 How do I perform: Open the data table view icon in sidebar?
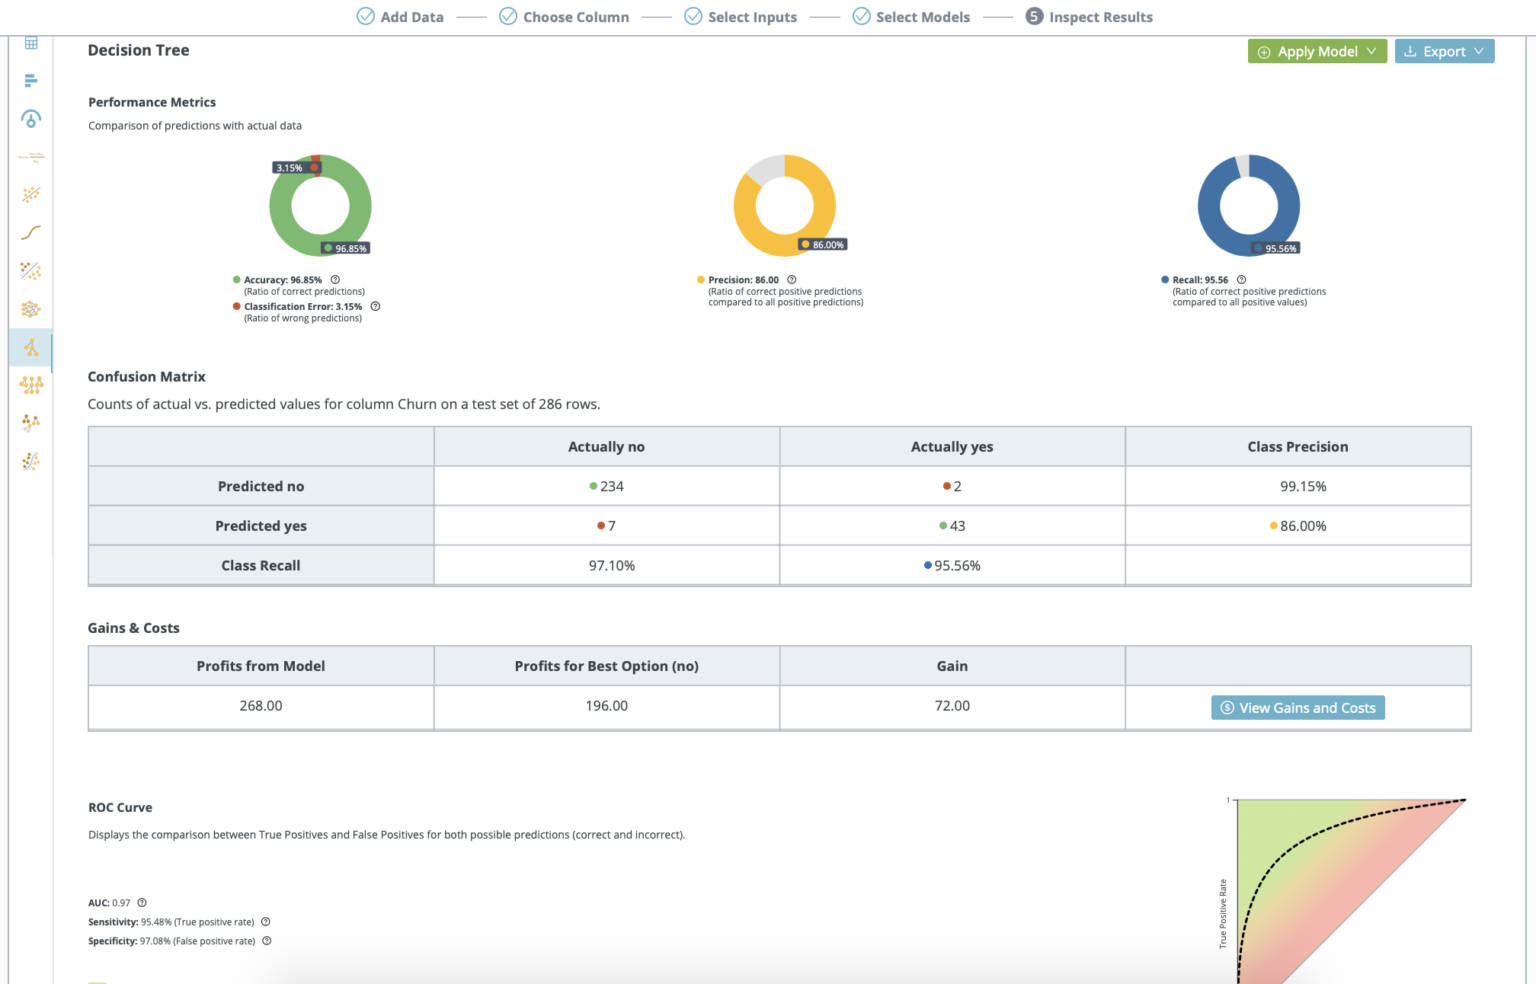tap(31, 43)
